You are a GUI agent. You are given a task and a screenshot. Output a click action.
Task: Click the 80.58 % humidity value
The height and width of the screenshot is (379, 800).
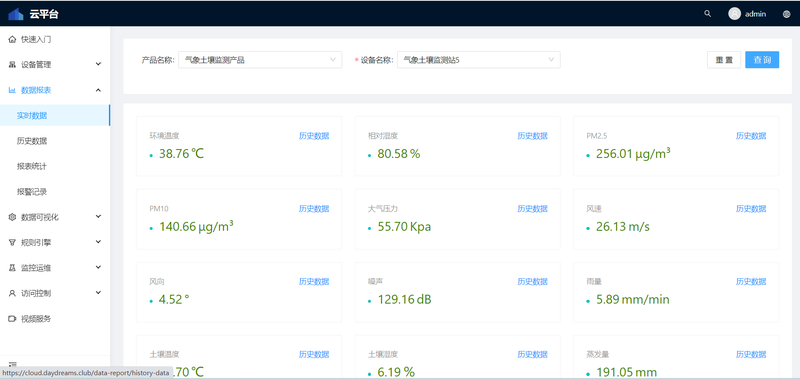click(399, 154)
